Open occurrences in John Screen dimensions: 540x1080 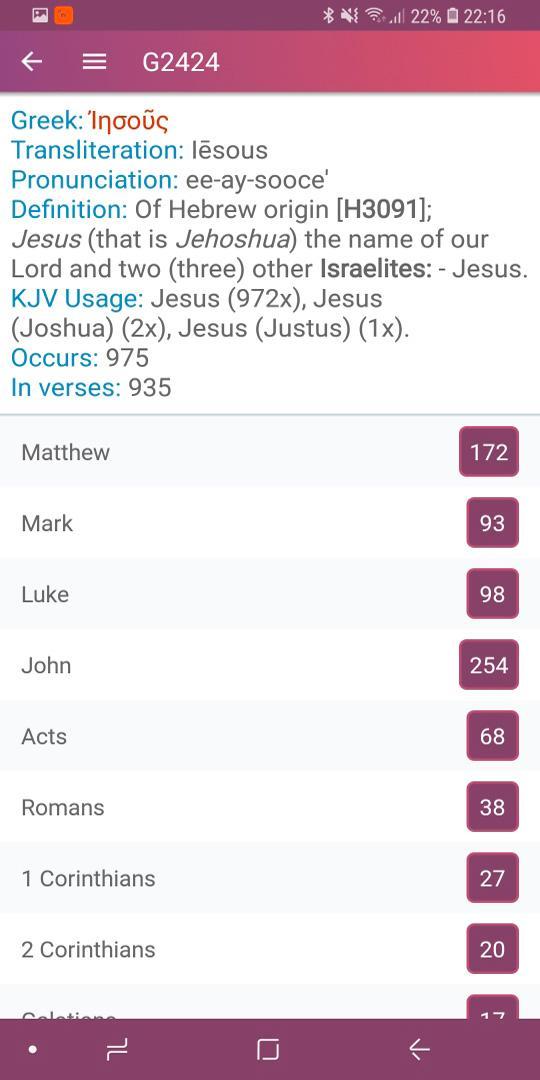coord(270,665)
